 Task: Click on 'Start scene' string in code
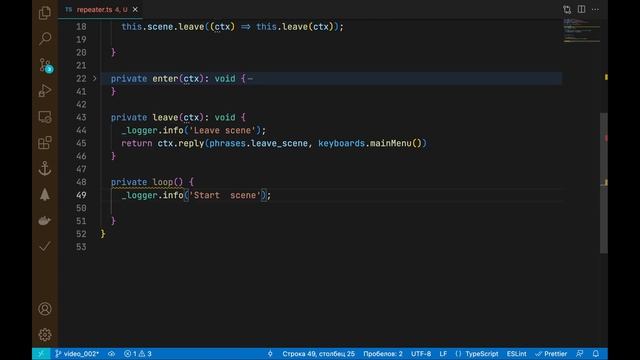pyautogui.click(x=225, y=195)
